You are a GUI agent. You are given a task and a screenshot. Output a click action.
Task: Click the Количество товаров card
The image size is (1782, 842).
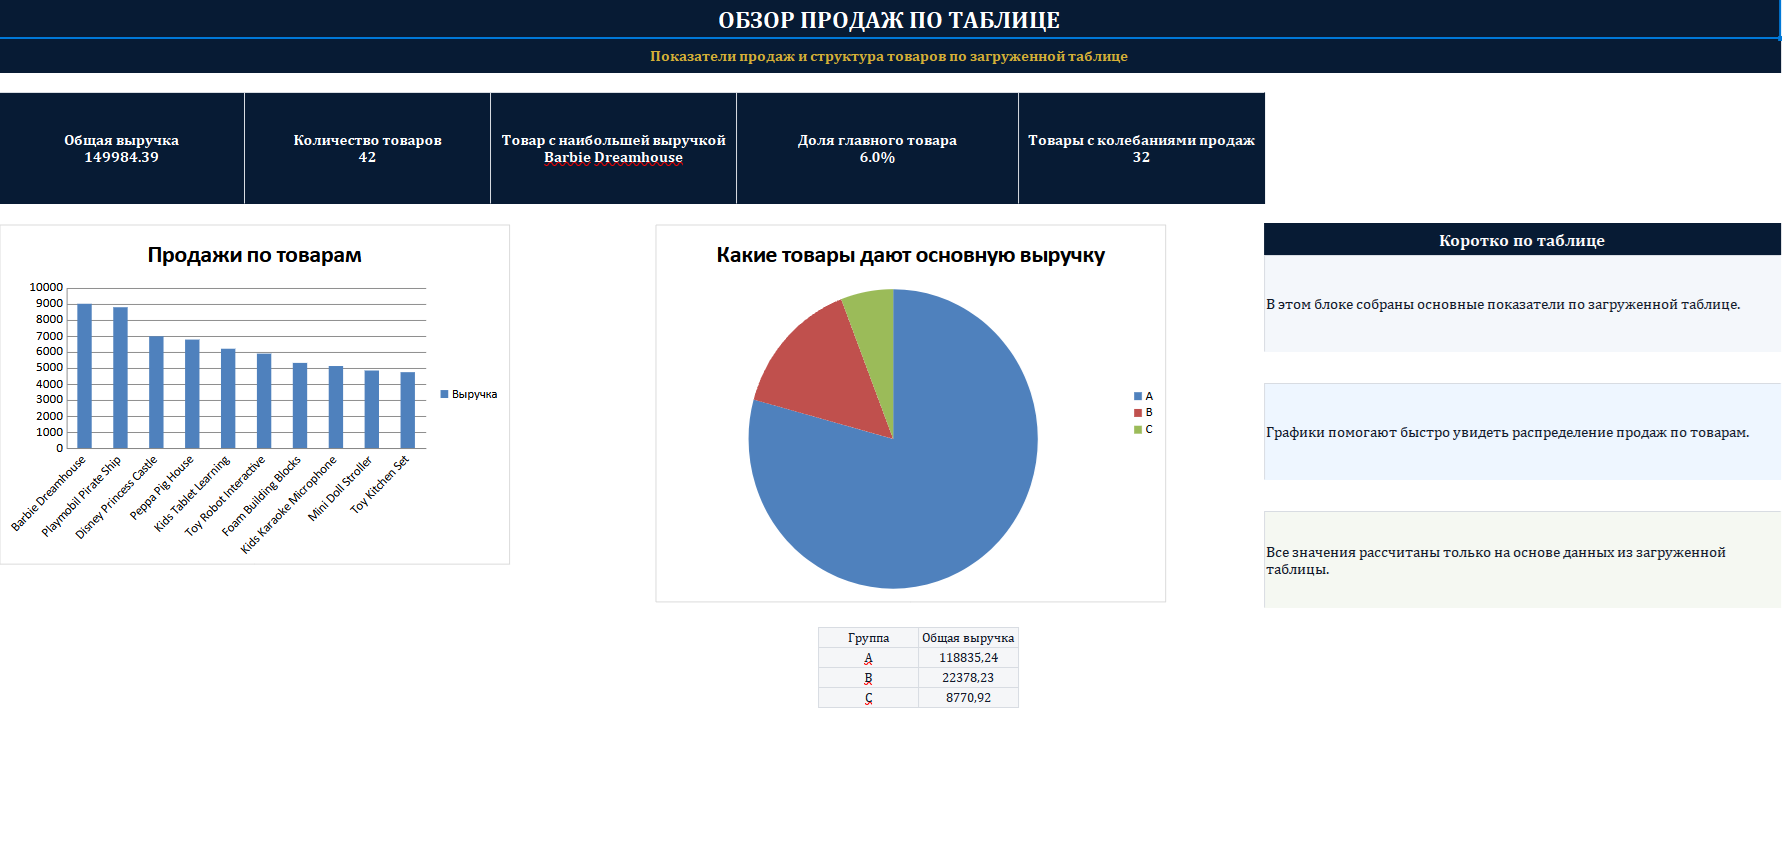click(x=367, y=148)
